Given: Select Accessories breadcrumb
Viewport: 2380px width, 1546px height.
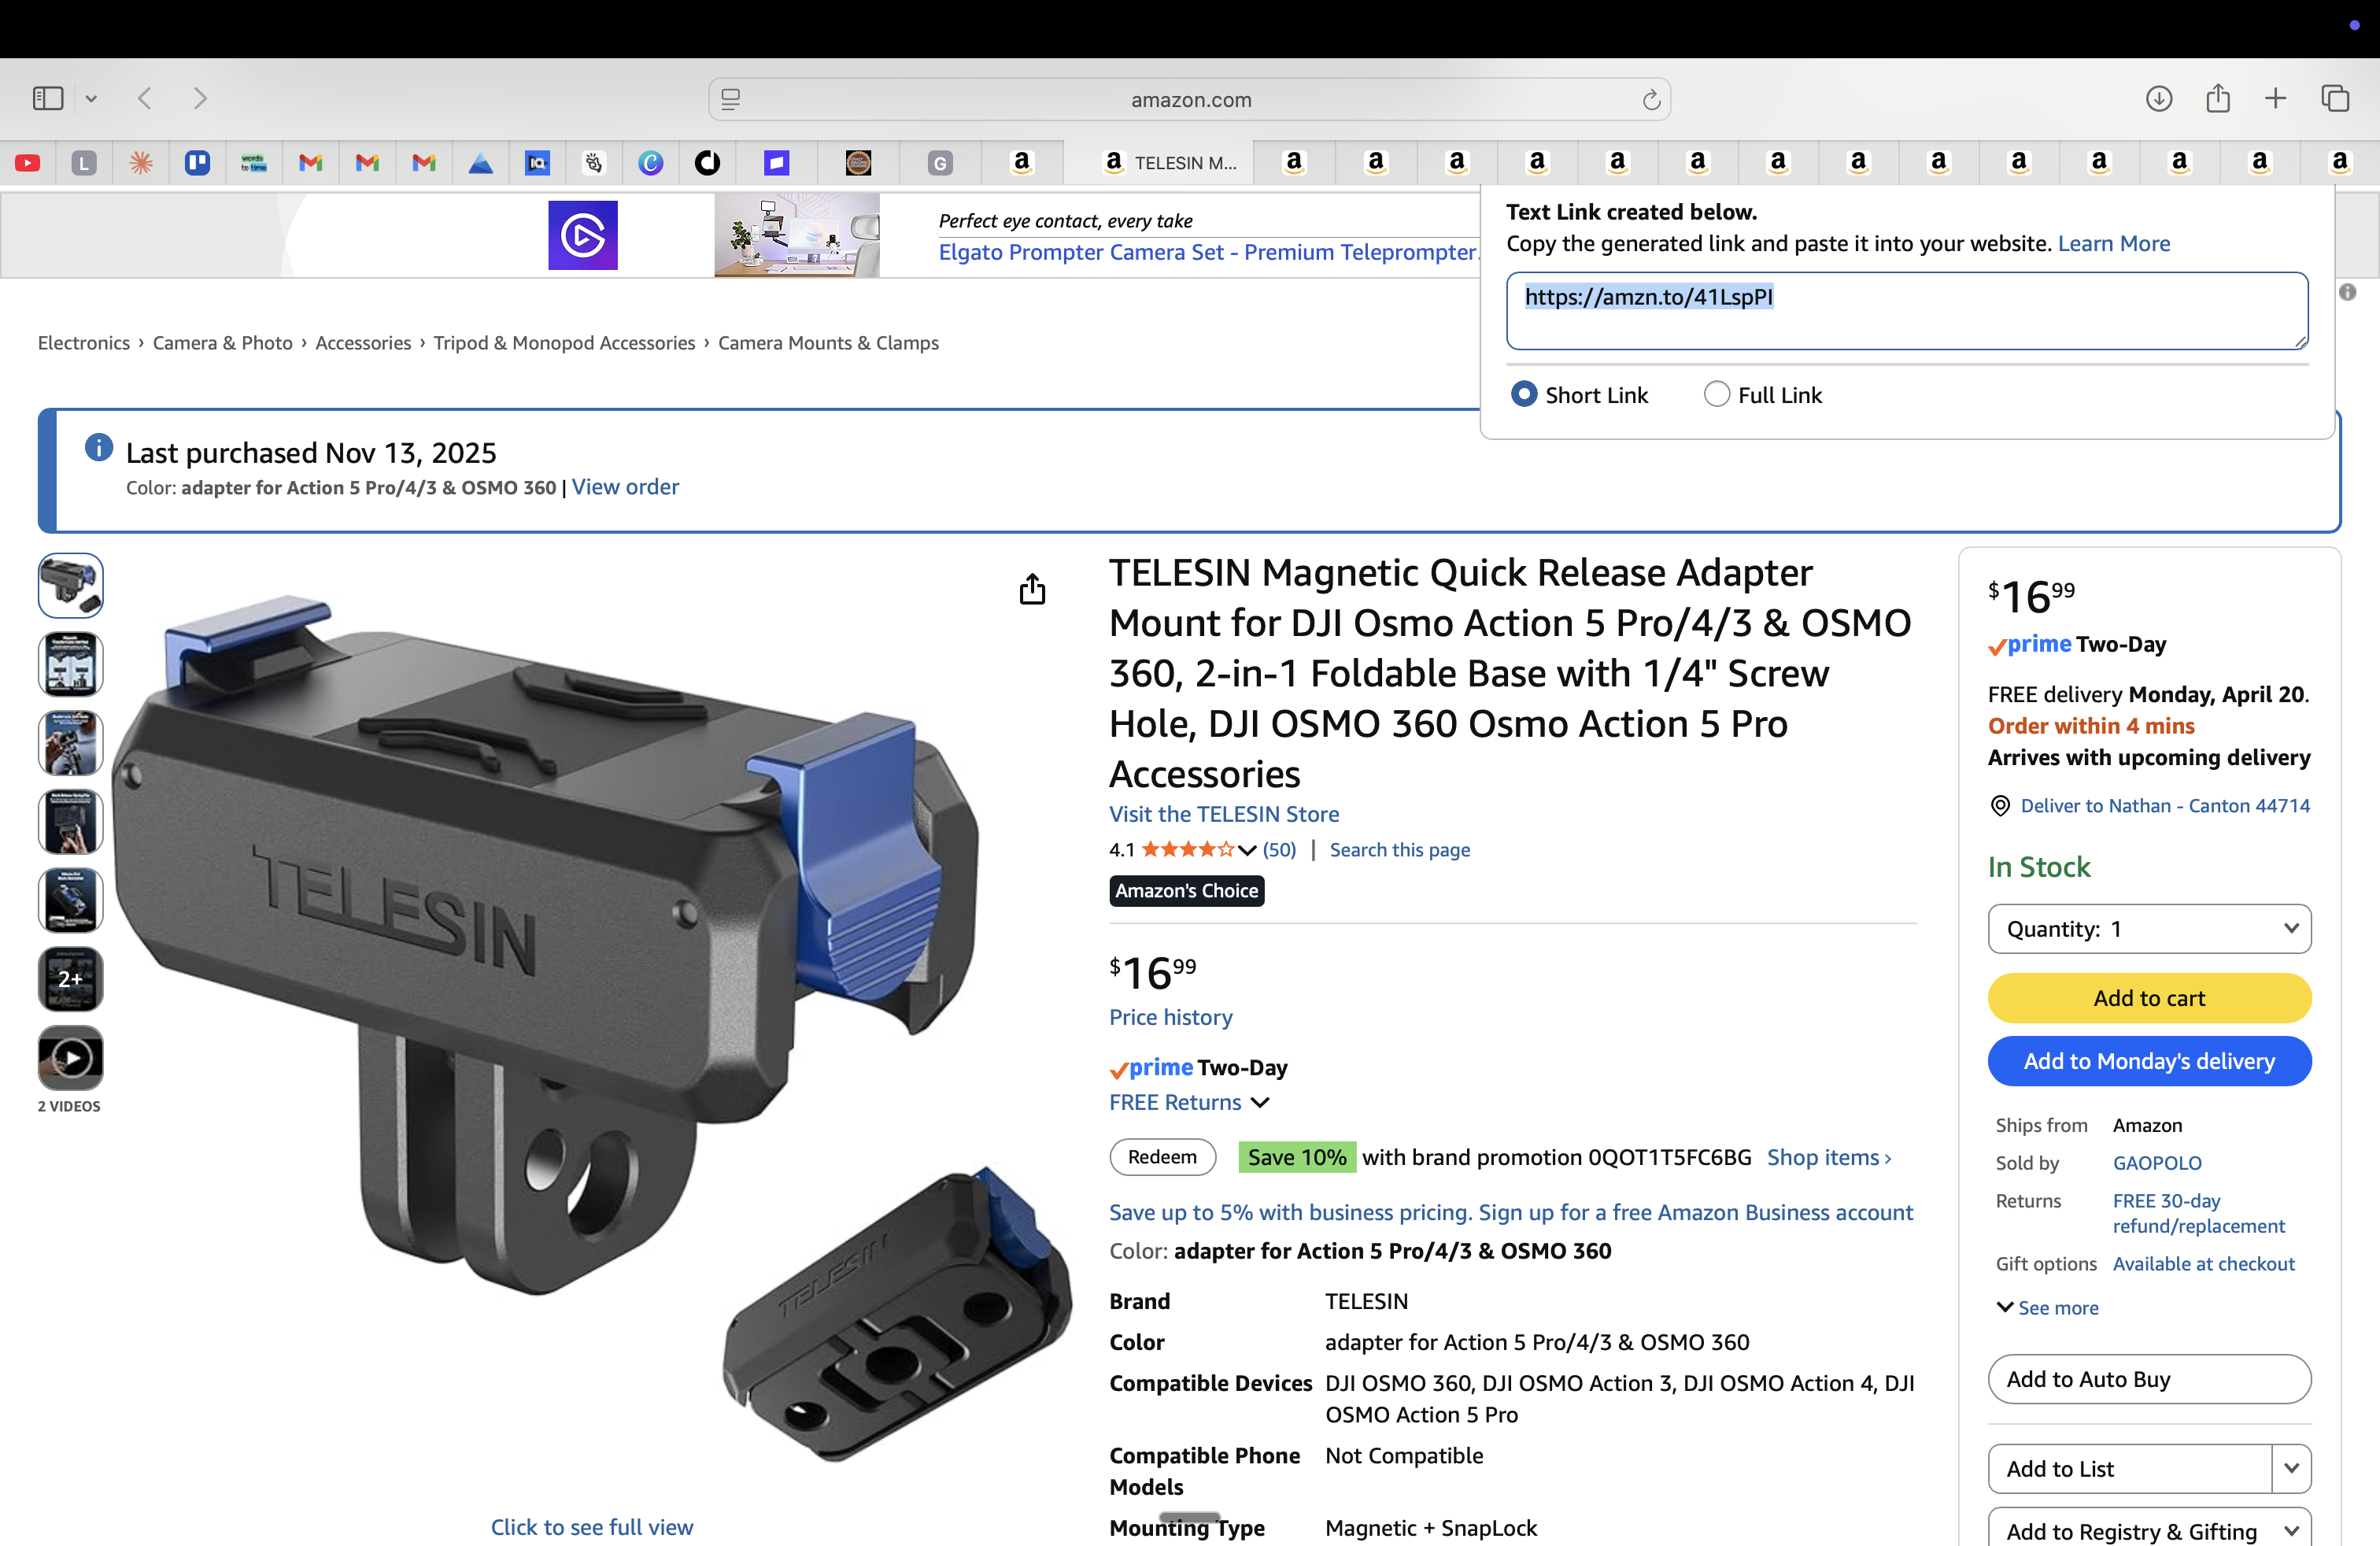Looking at the screenshot, I should pos(363,343).
